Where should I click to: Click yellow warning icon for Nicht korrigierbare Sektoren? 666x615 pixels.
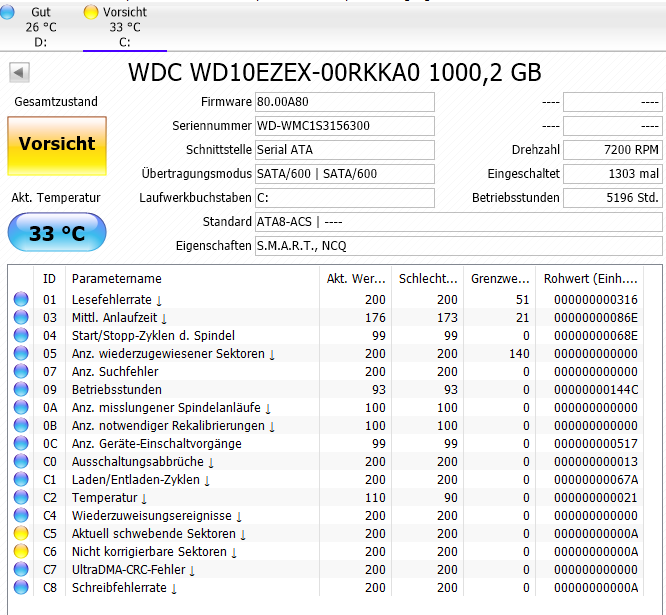[21, 551]
